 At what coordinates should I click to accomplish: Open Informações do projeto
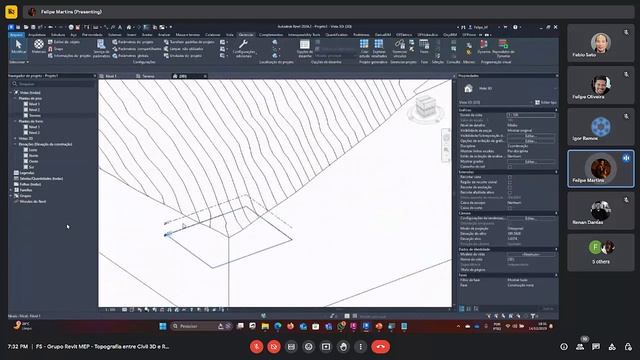coord(69,56)
